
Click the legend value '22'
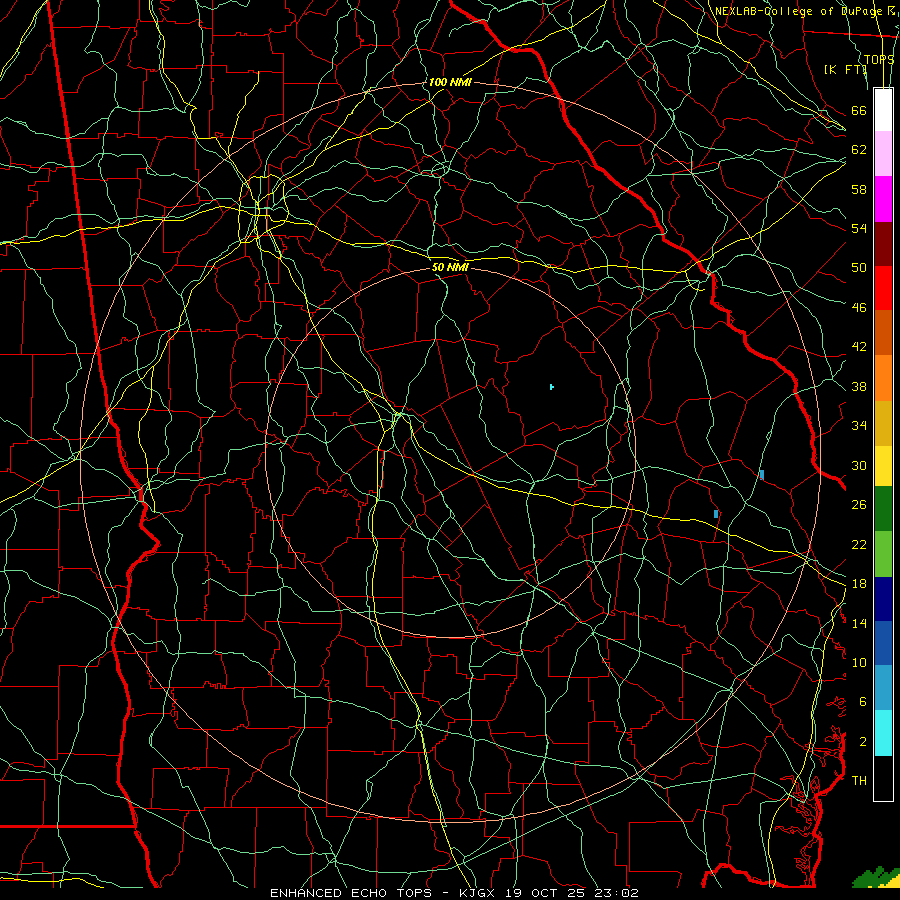point(859,544)
